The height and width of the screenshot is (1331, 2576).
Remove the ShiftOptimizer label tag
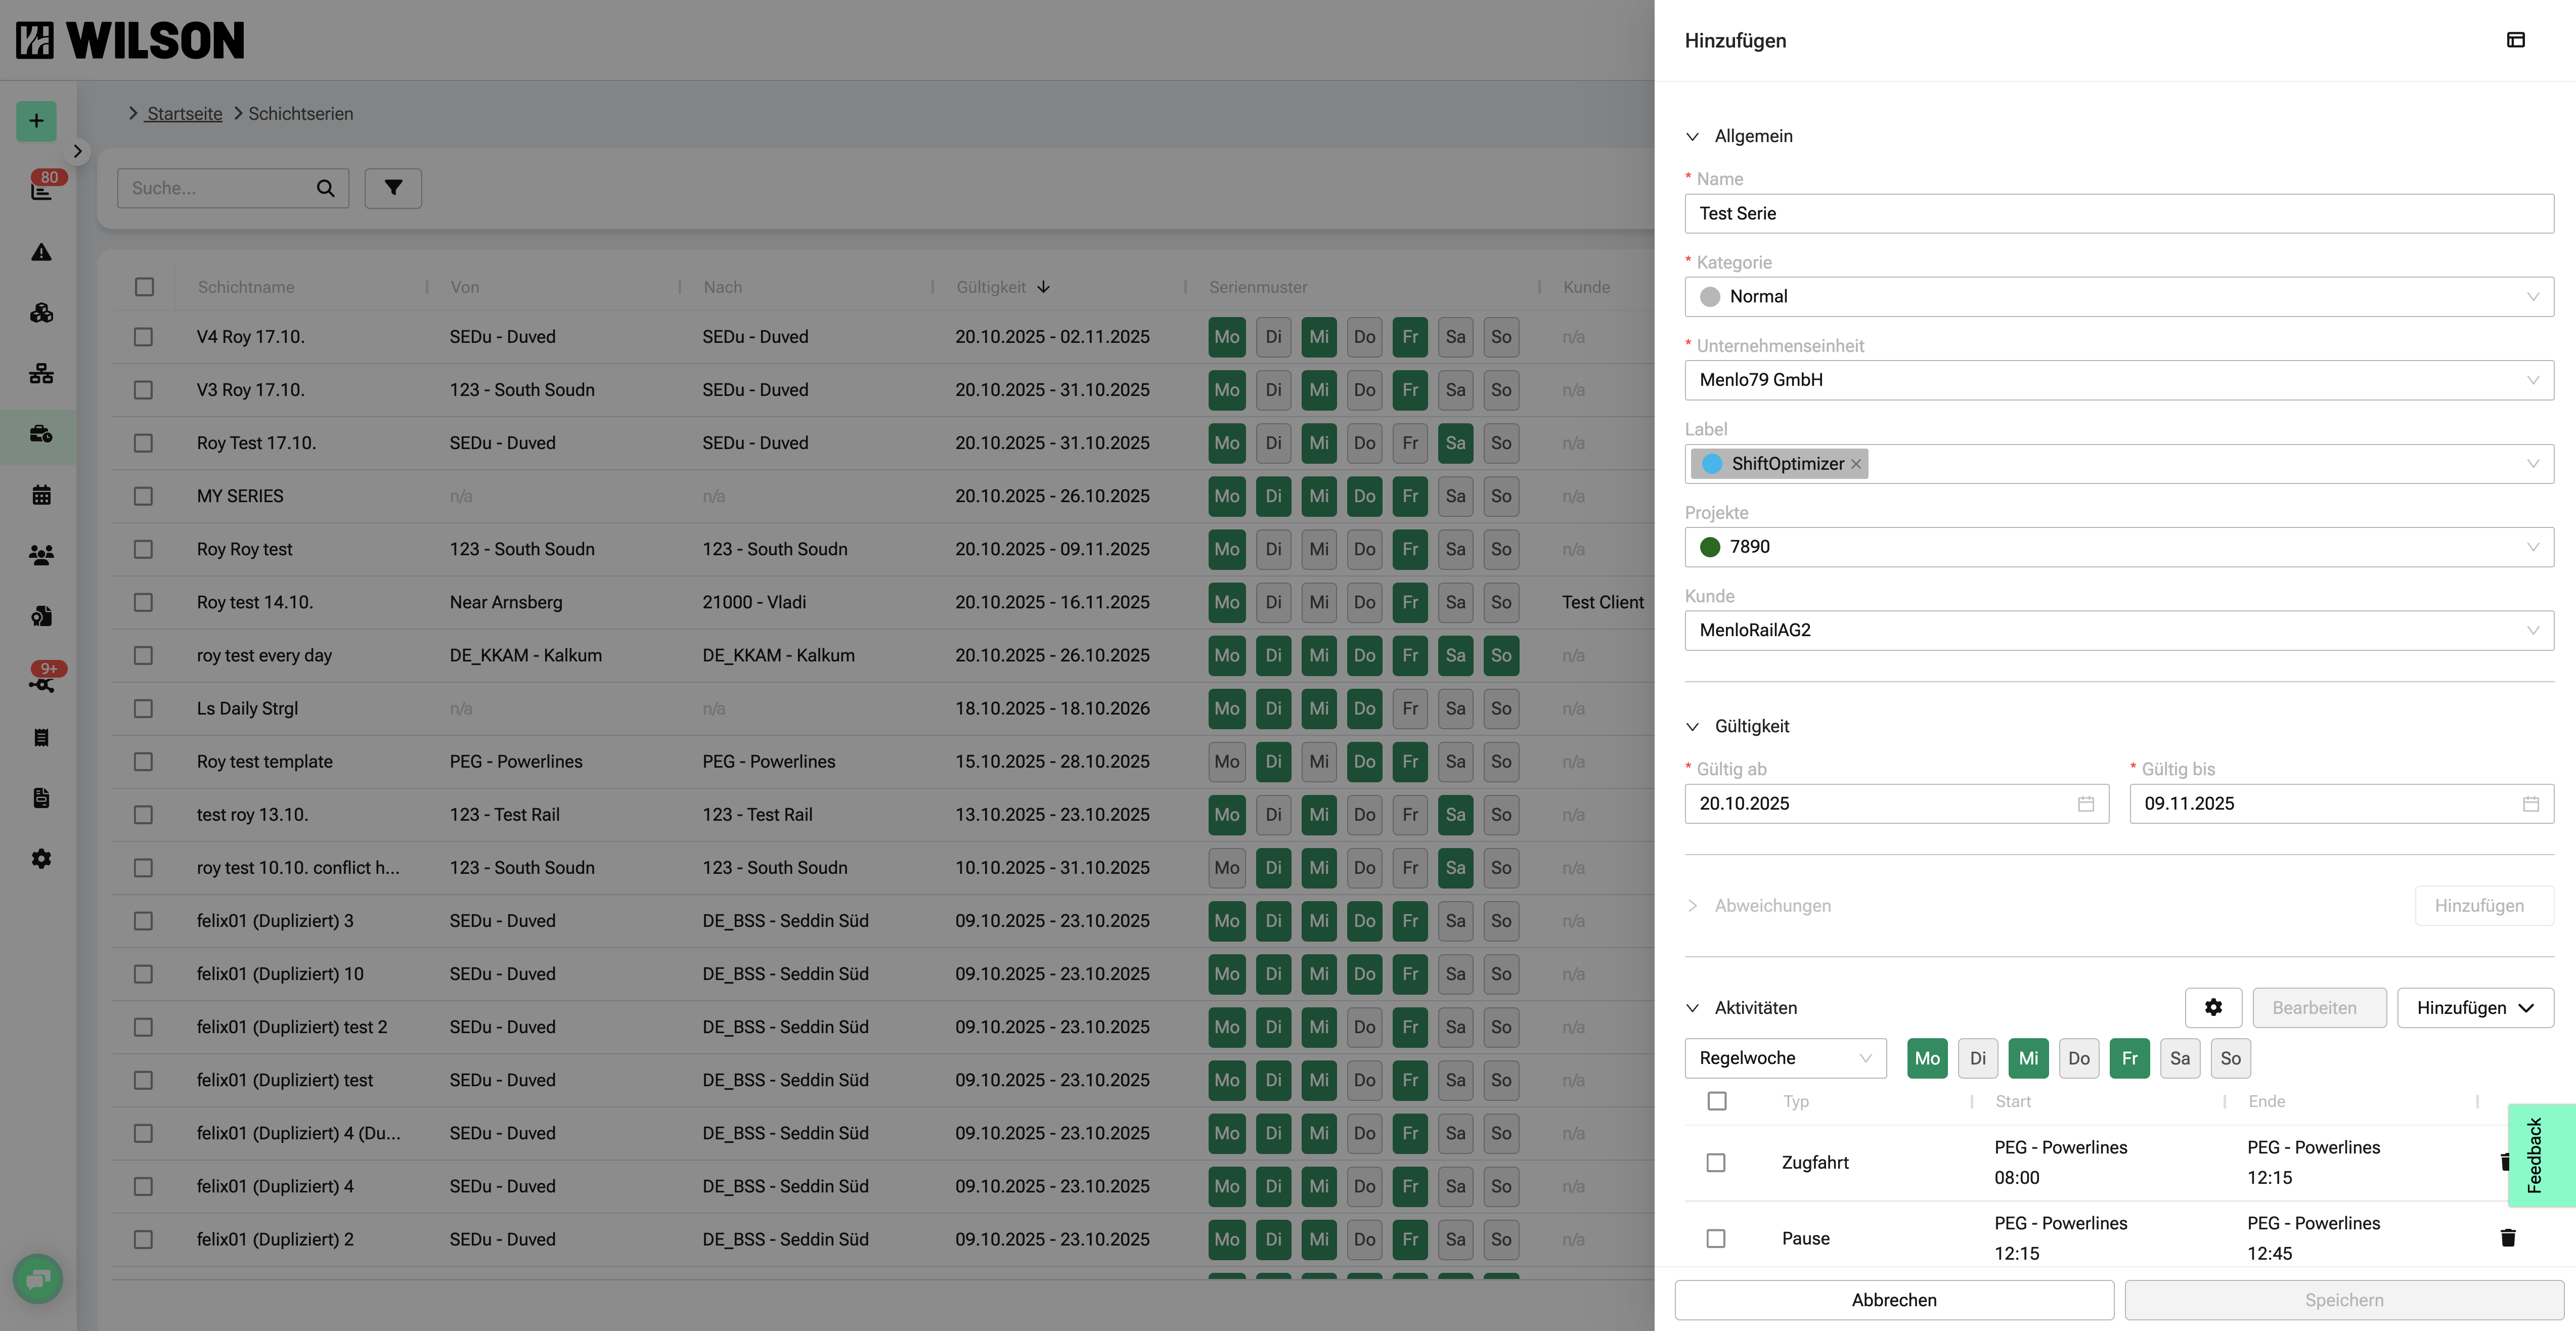tap(1856, 464)
